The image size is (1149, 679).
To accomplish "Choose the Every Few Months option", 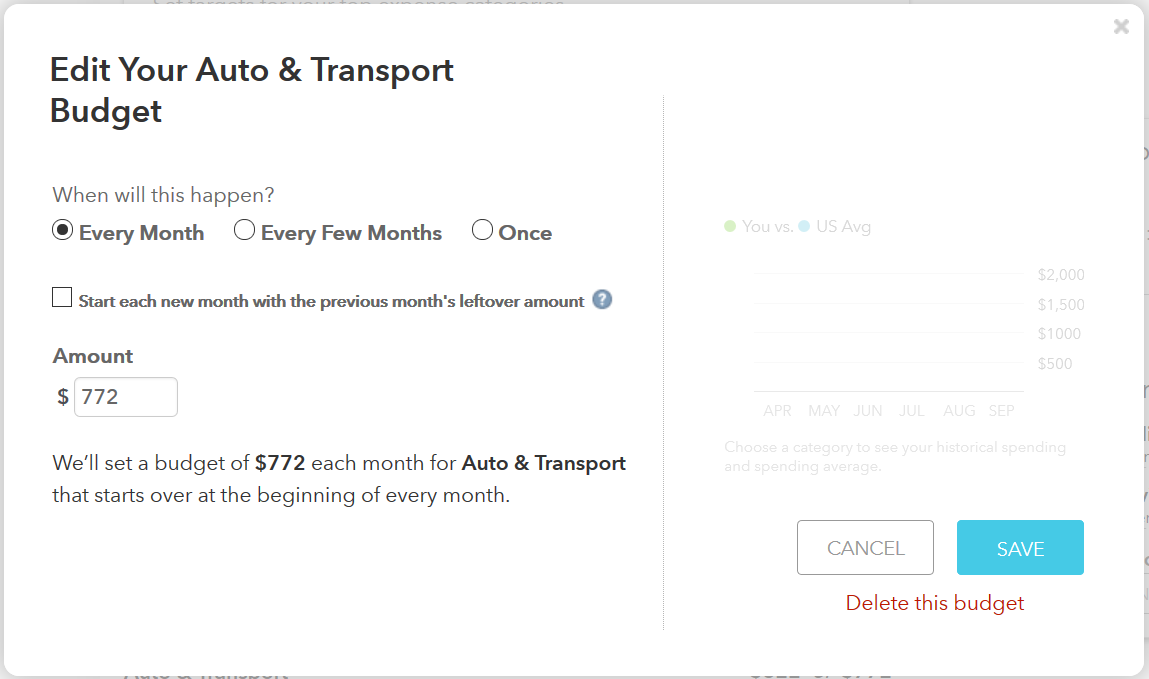I will 244,231.
